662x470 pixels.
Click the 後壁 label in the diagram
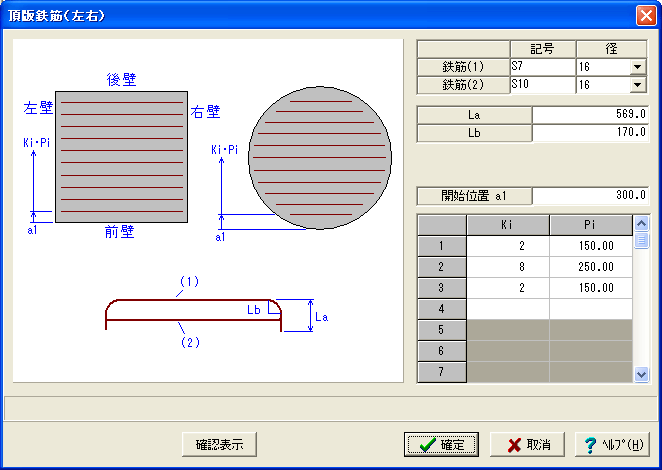point(122,79)
